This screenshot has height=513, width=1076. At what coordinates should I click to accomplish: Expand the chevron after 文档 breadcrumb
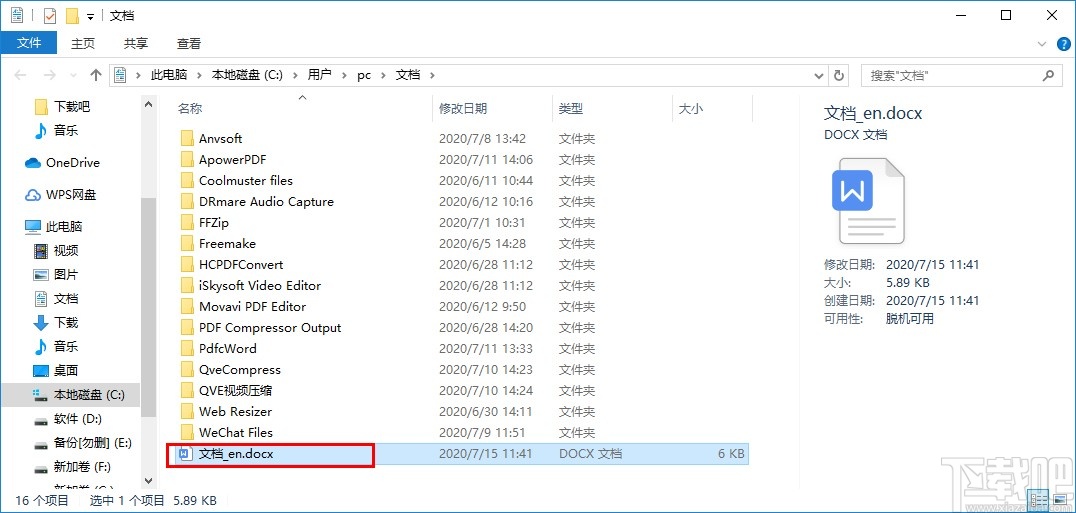click(x=432, y=75)
